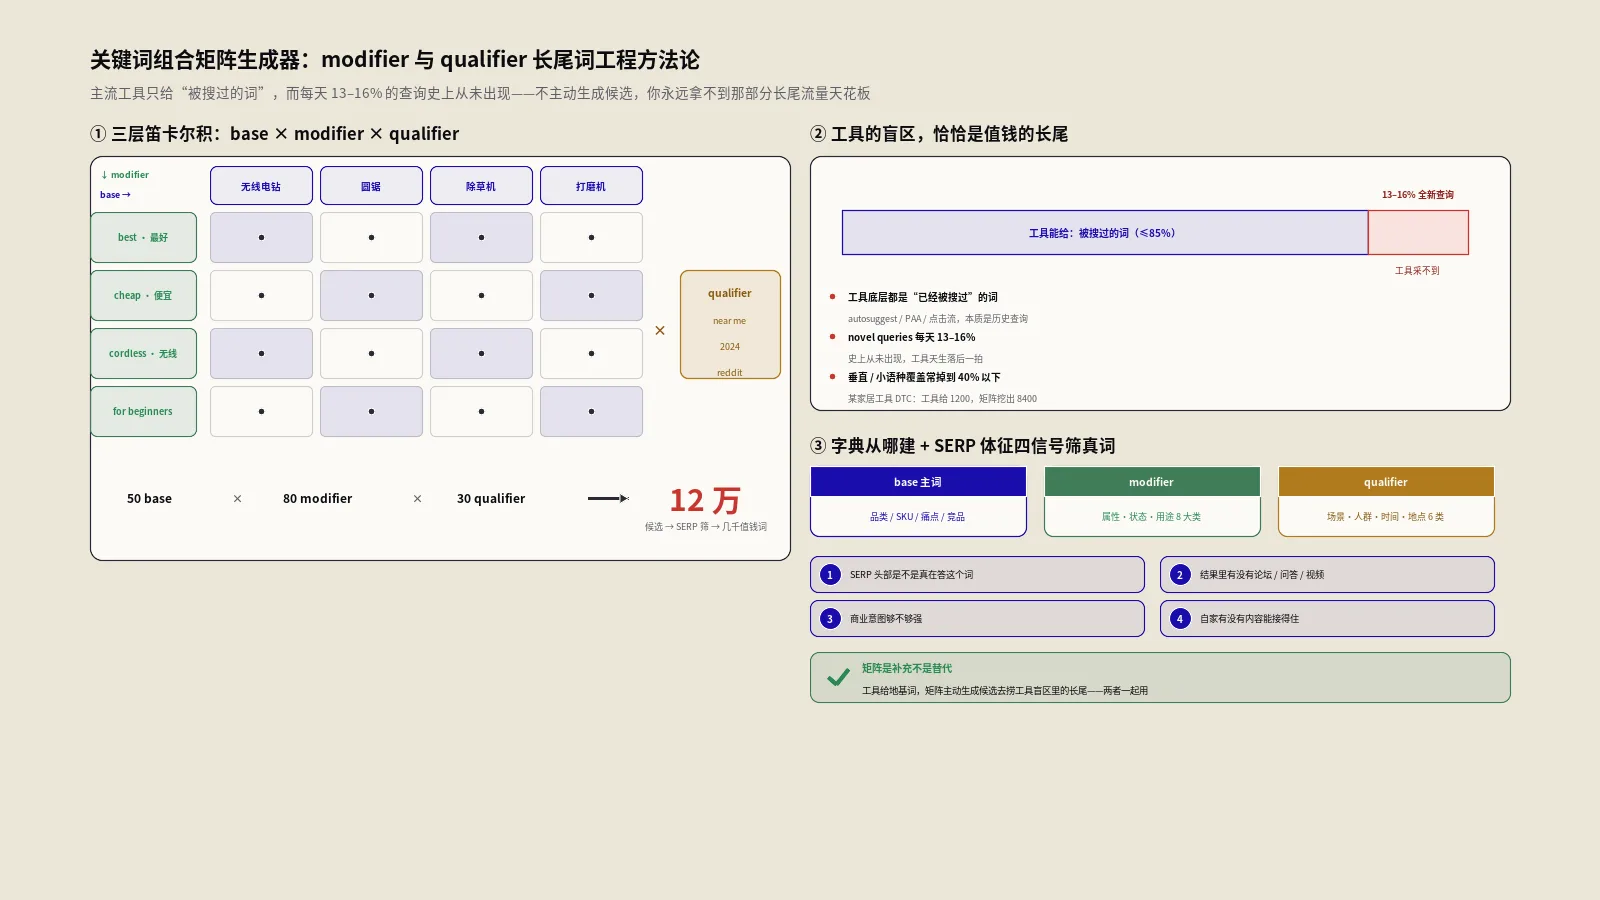This screenshot has width=1600, height=900.
Task: Select the for beginners modifier row
Action: click(x=143, y=411)
